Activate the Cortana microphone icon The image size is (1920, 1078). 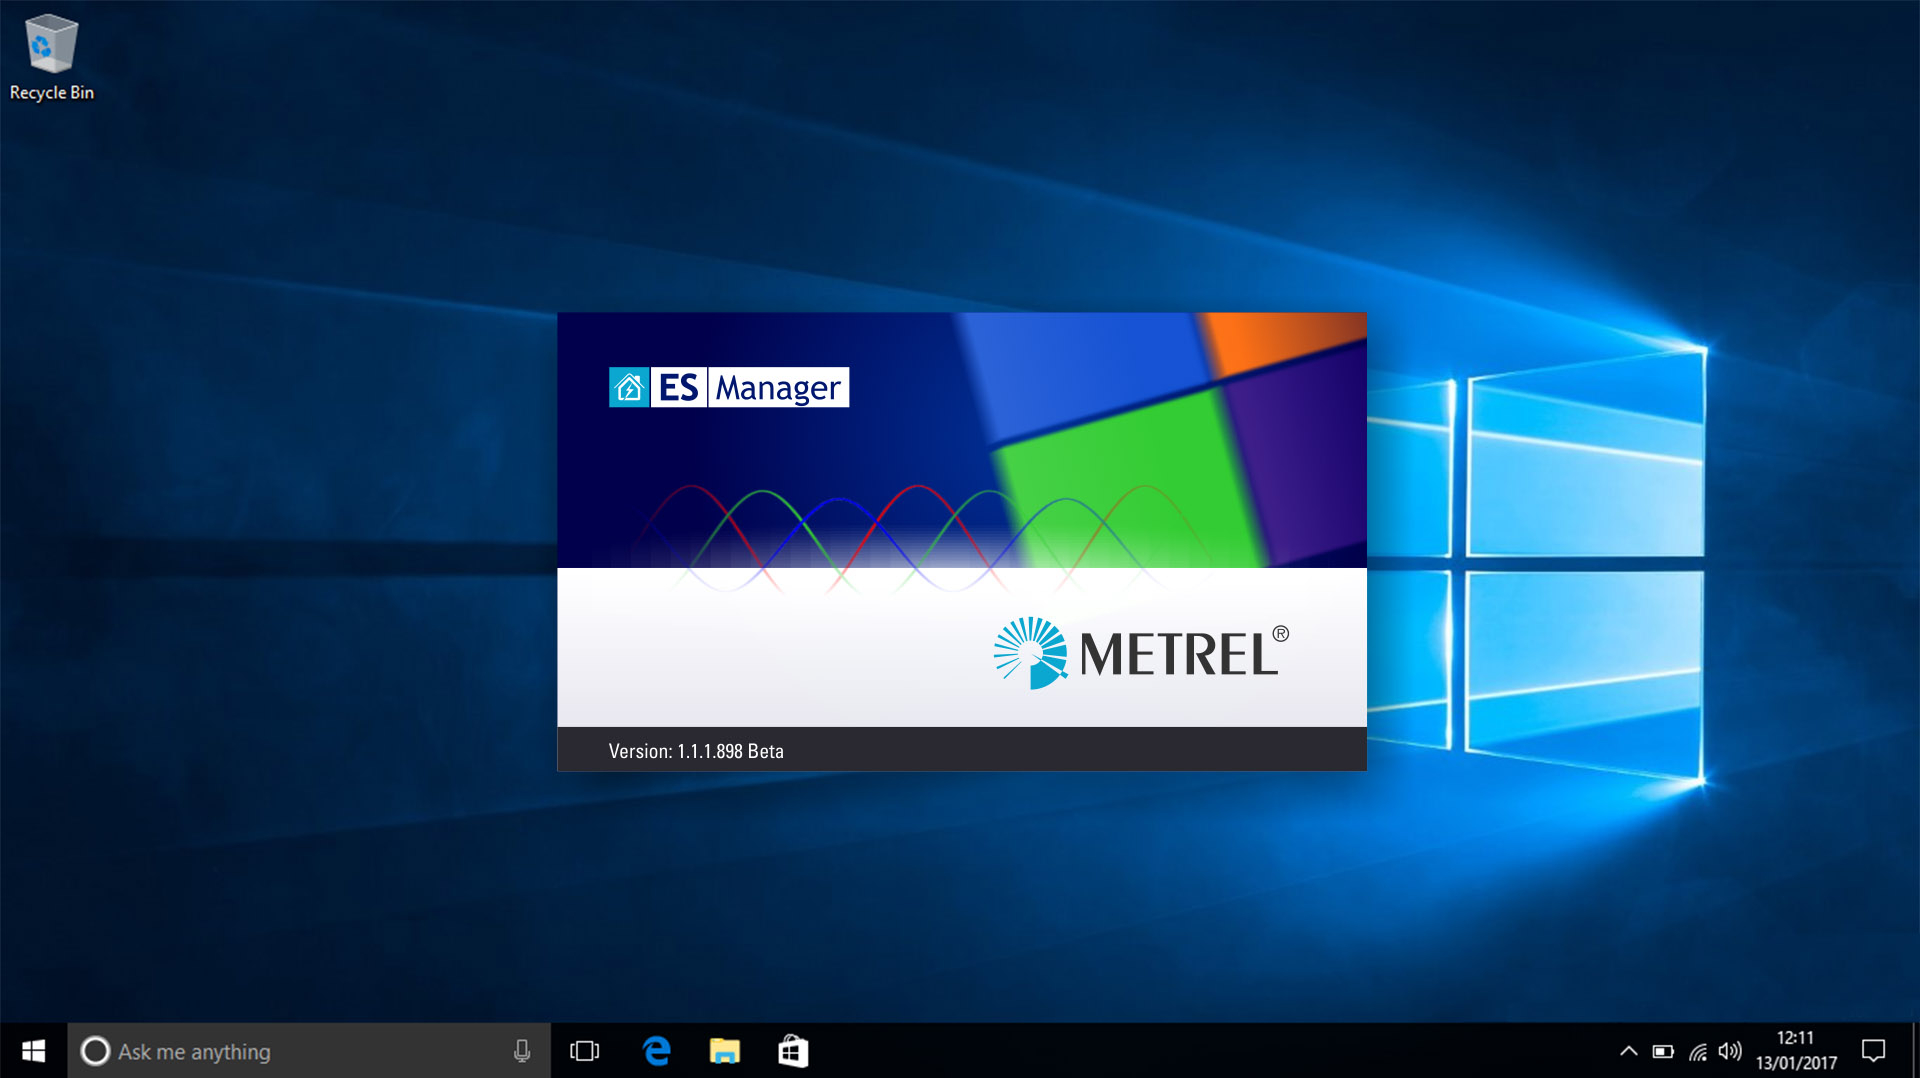[522, 1051]
